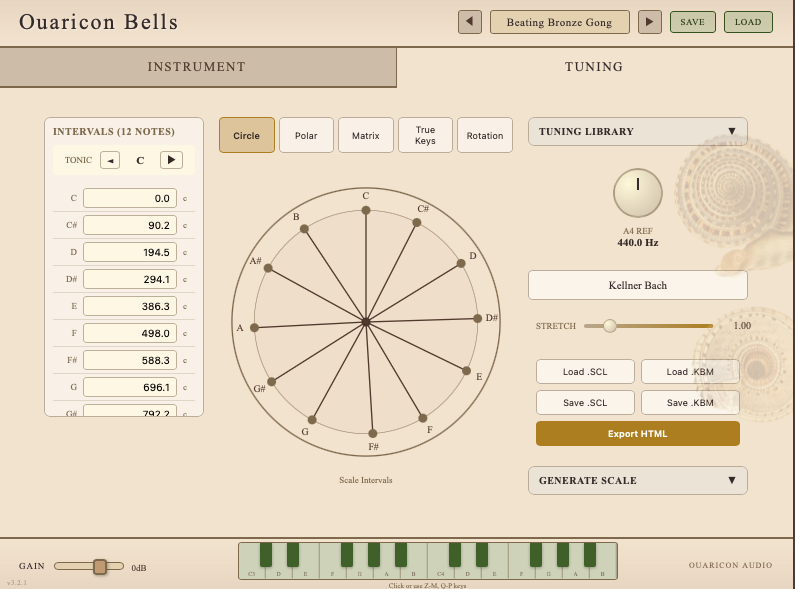795x589 pixels.
Task: Select the Circle view mode
Action: (x=247, y=135)
